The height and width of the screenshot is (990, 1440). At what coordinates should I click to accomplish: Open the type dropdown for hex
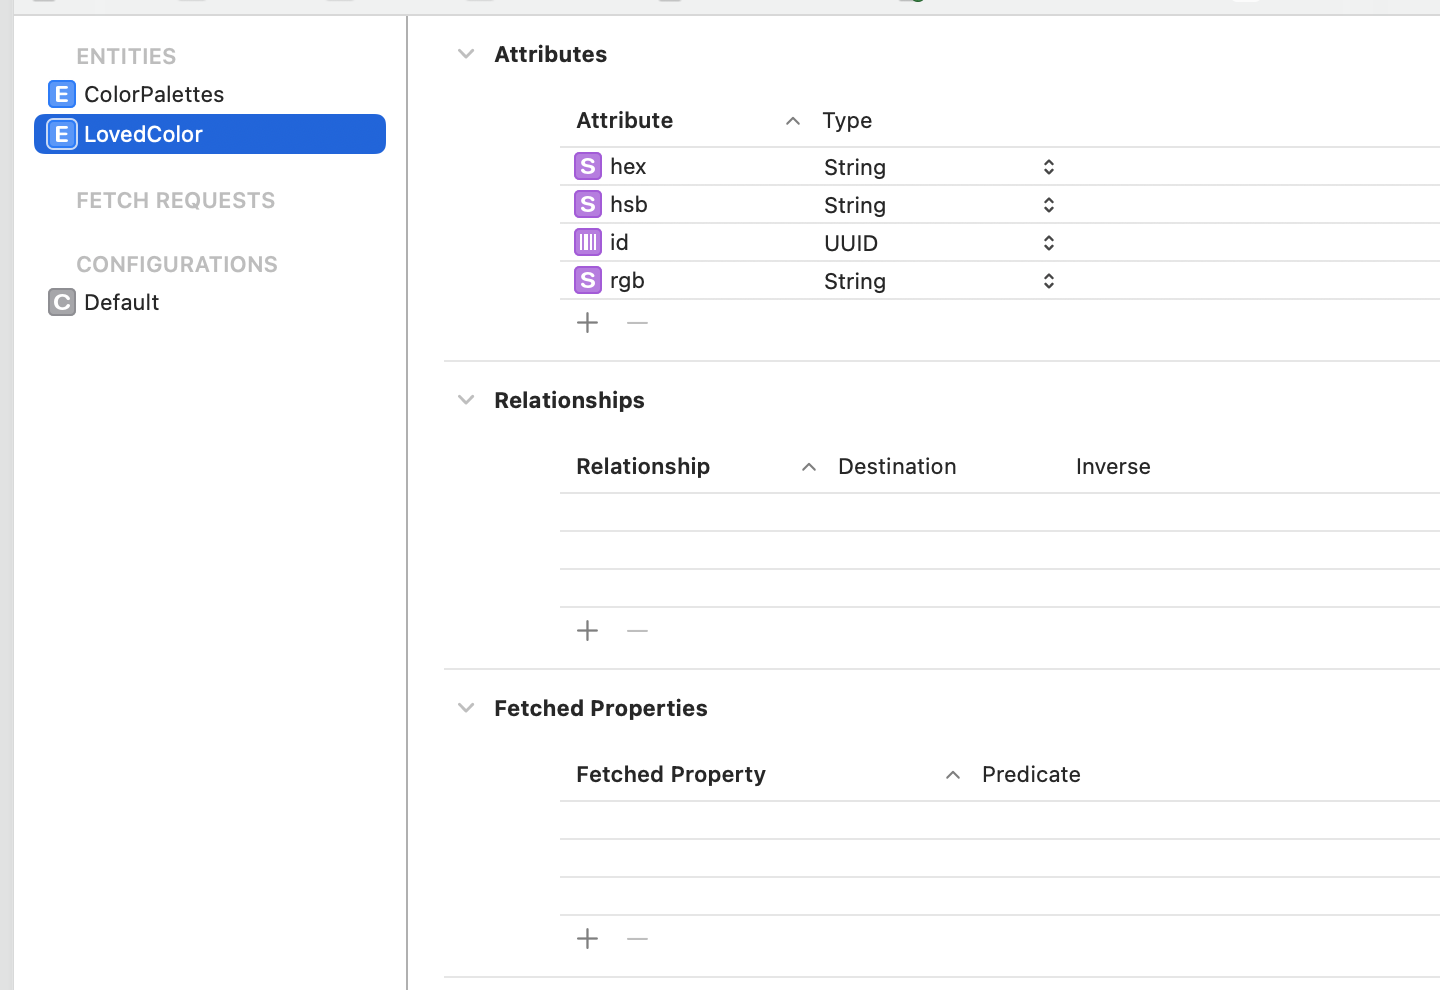(1048, 167)
